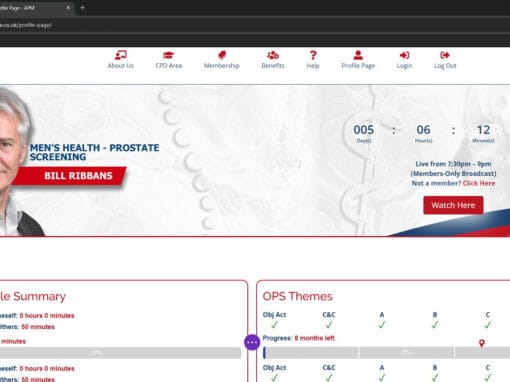
Task: Open the Benefits people icon
Action: [273, 55]
